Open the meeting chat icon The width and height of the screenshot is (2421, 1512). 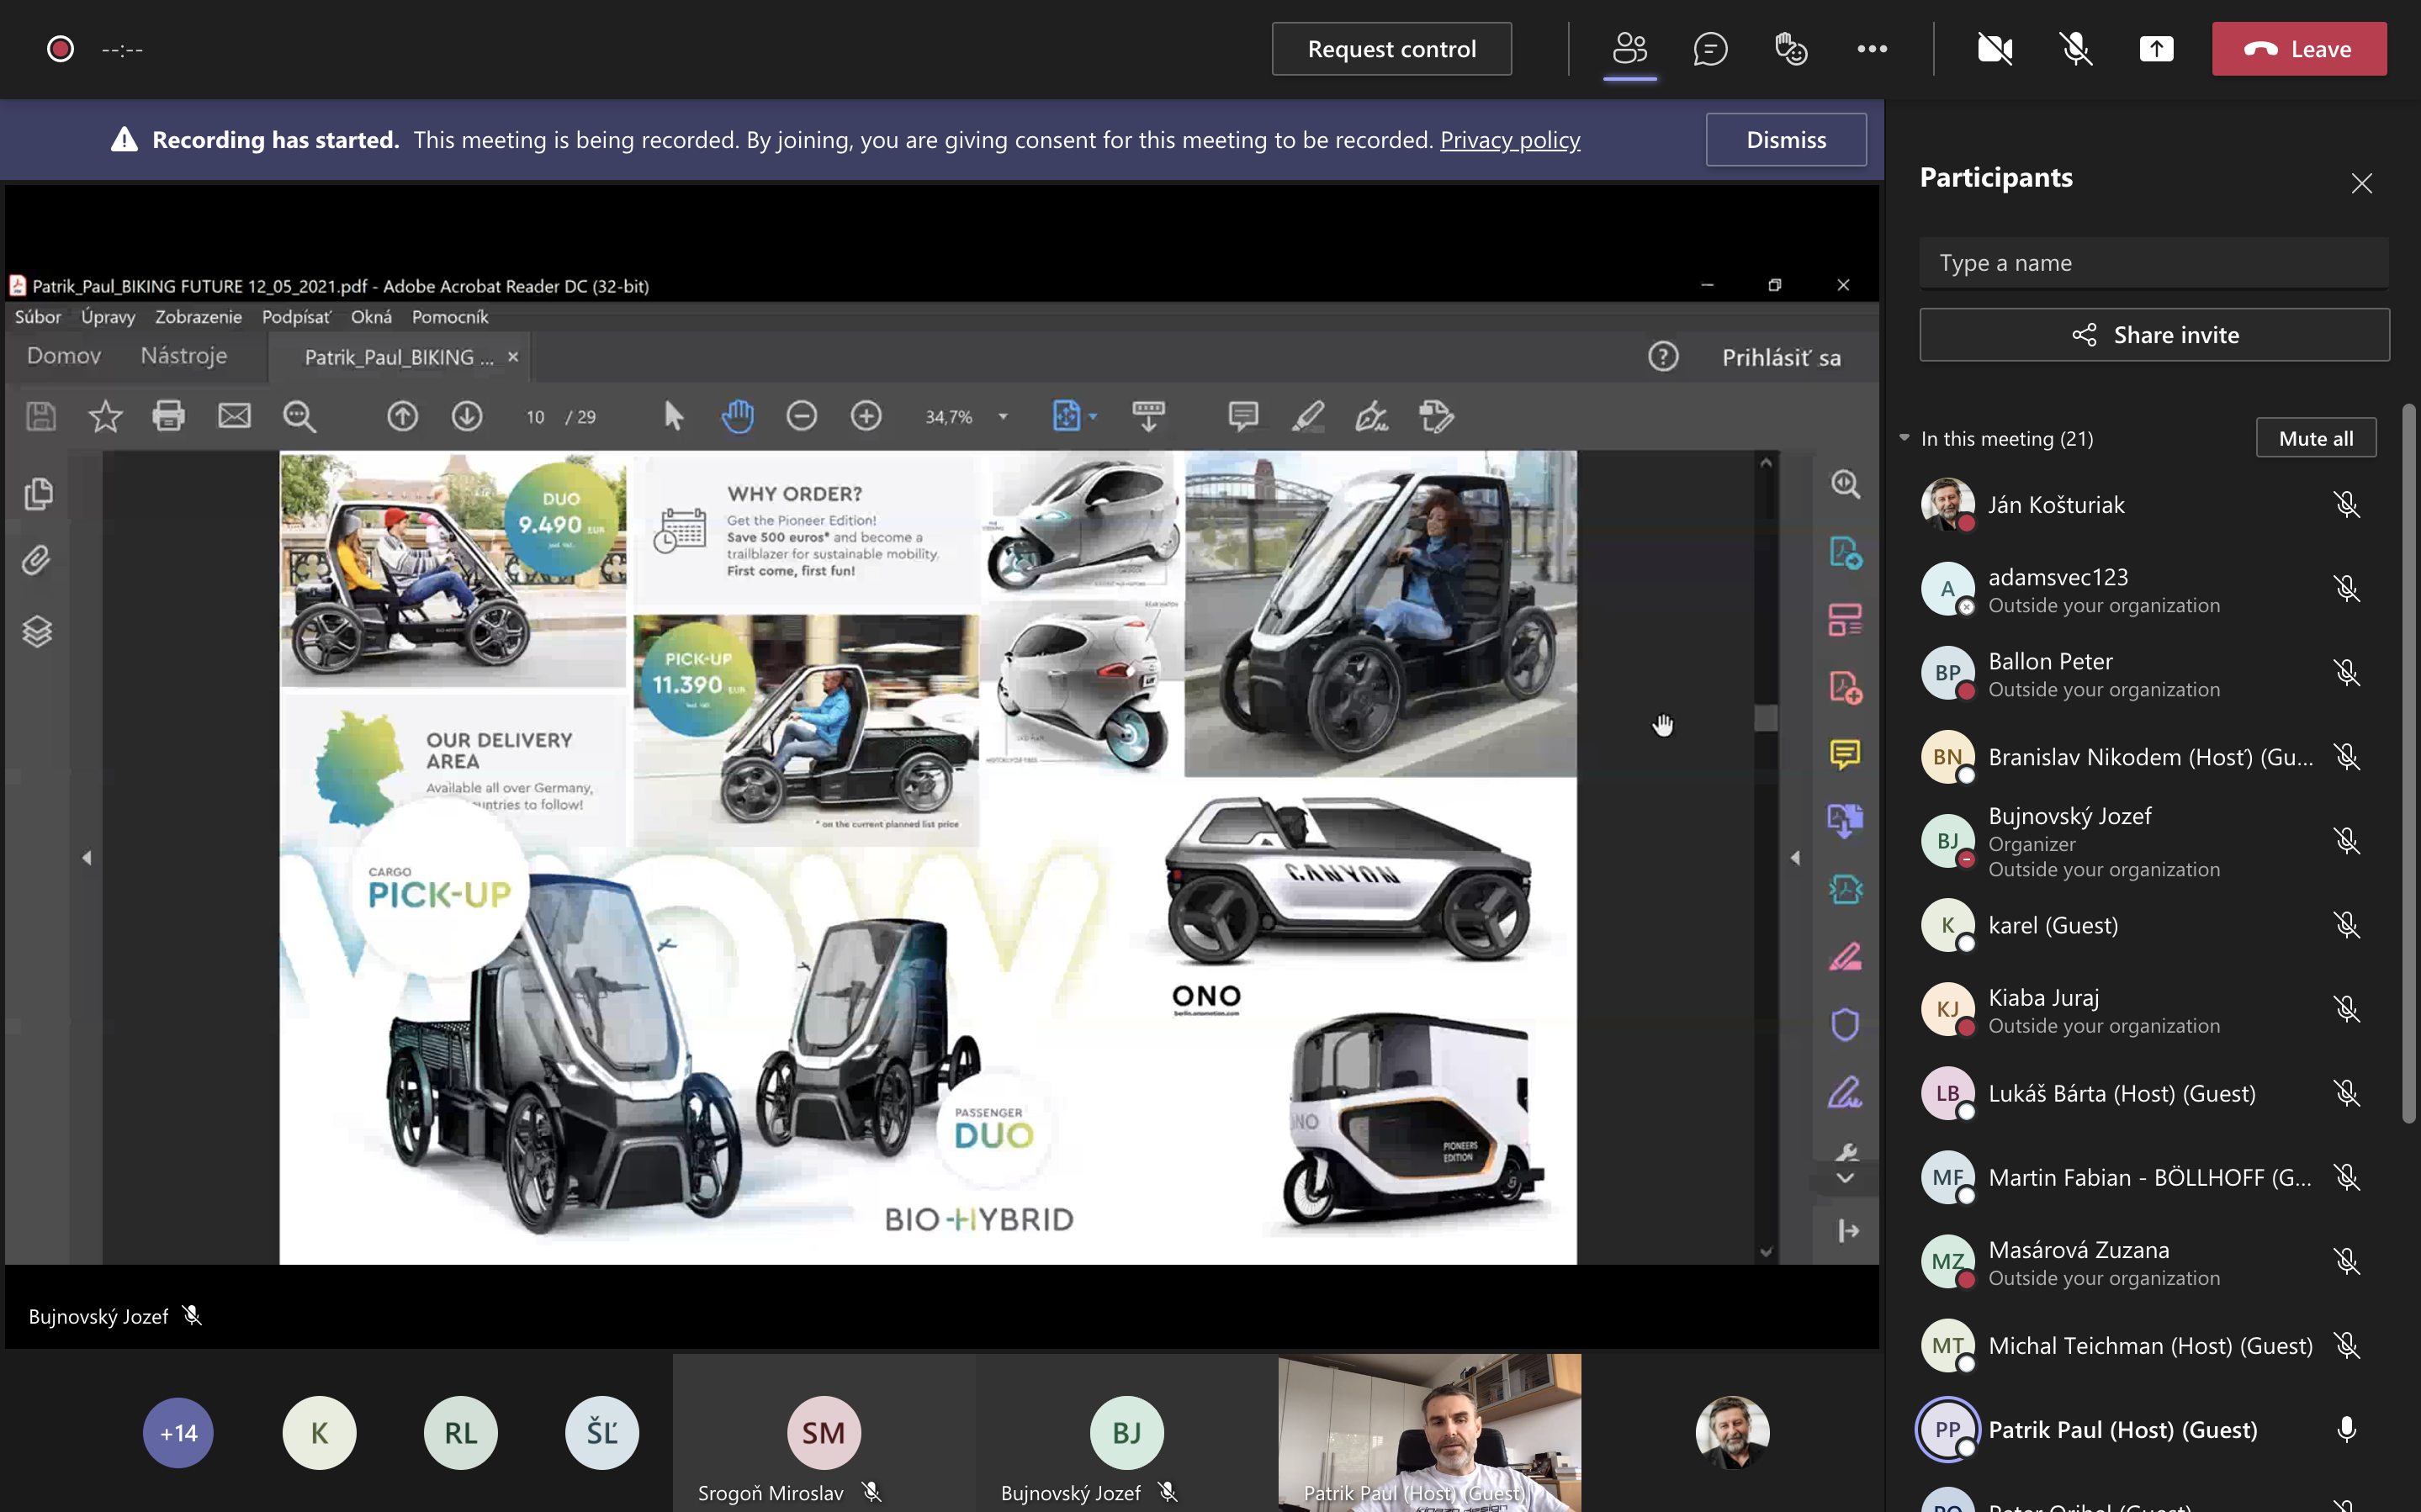point(1710,49)
